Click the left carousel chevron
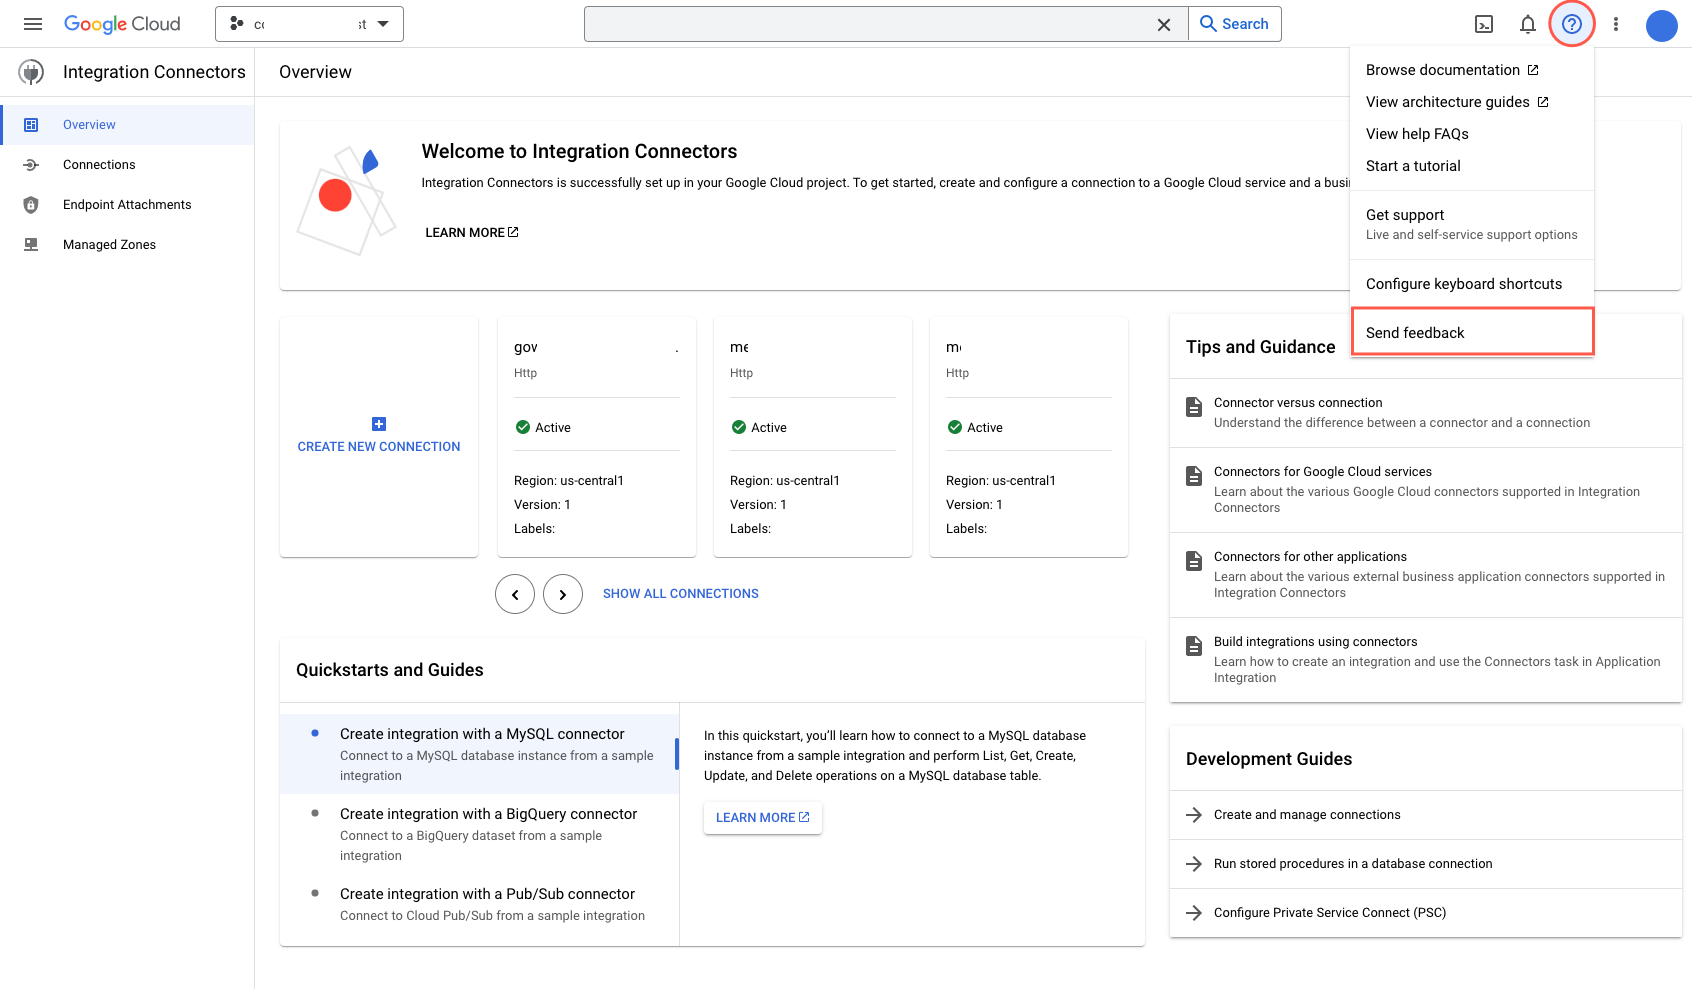1692x989 pixels. point(514,593)
